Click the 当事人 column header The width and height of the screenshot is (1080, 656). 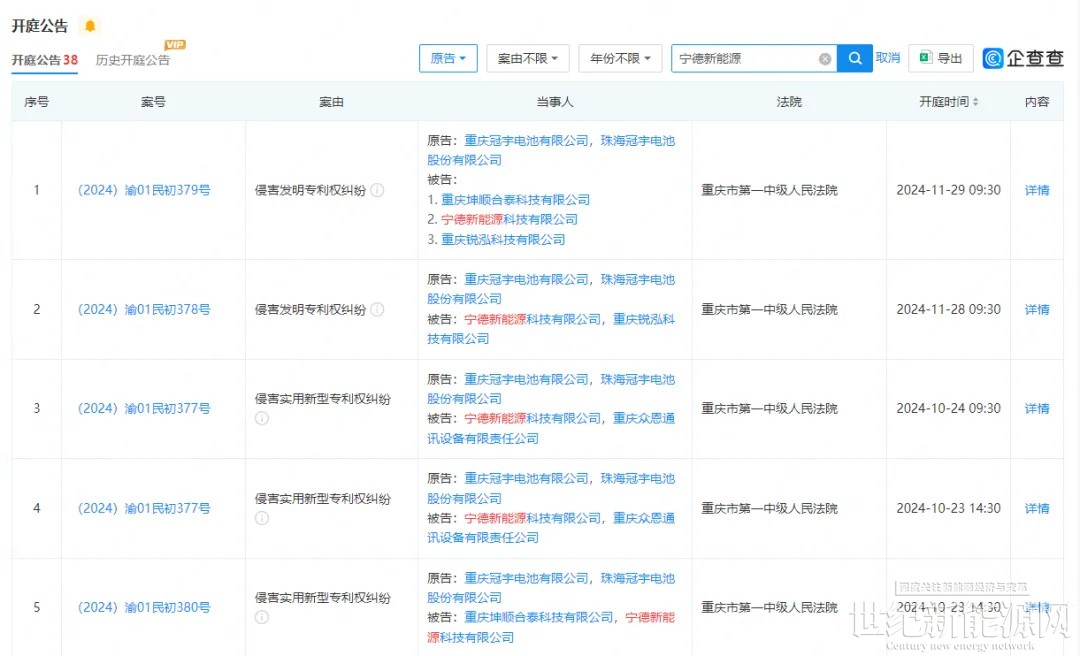(555, 102)
